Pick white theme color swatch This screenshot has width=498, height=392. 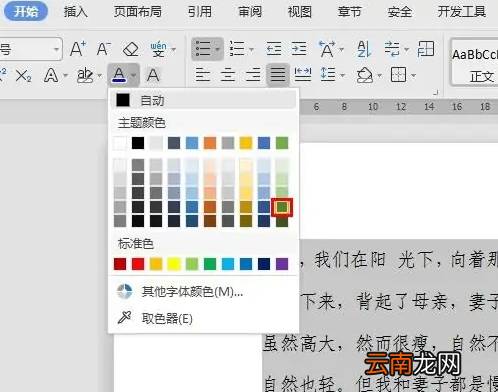pyautogui.click(x=120, y=143)
